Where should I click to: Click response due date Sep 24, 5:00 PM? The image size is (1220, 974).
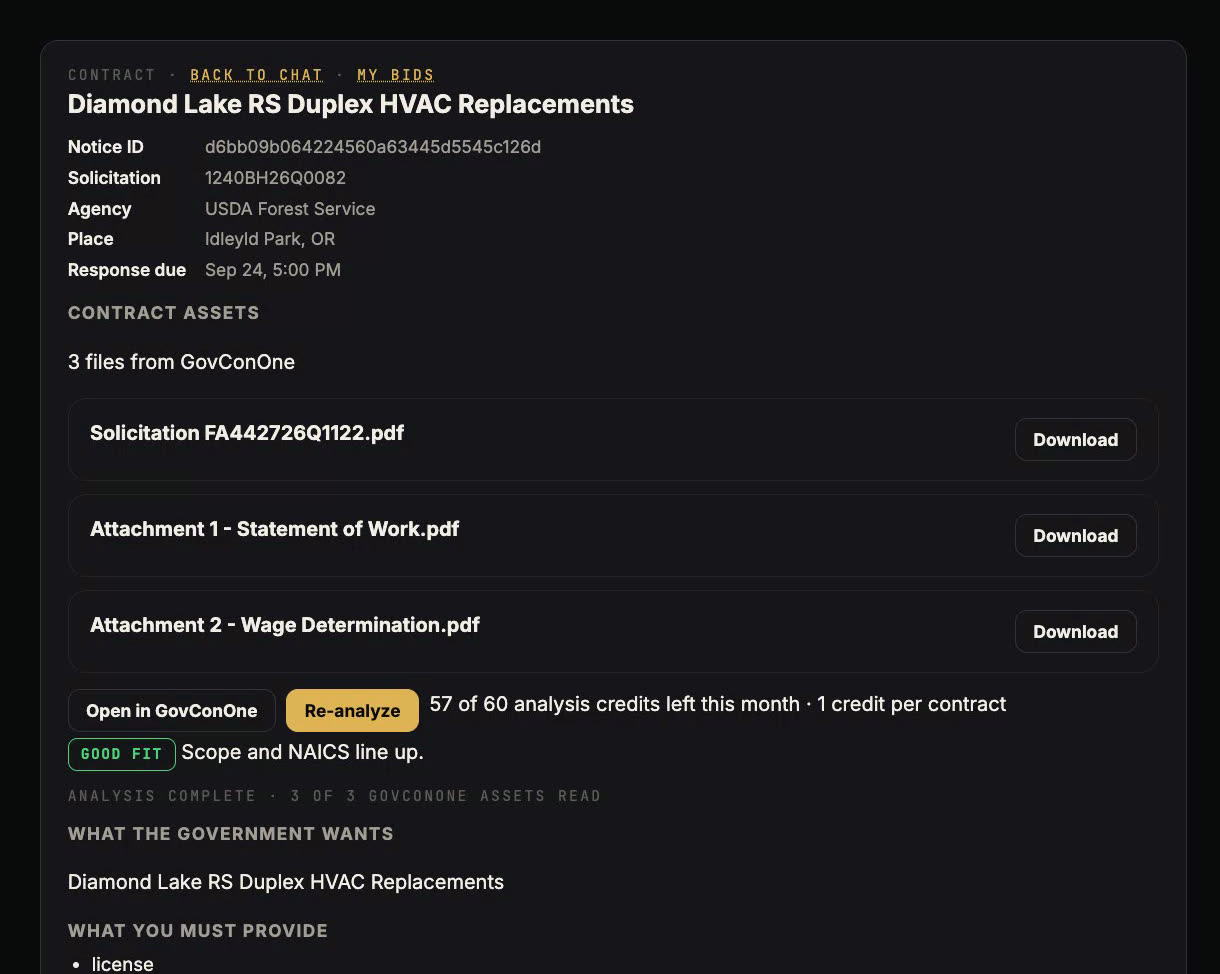tap(273, 270)
